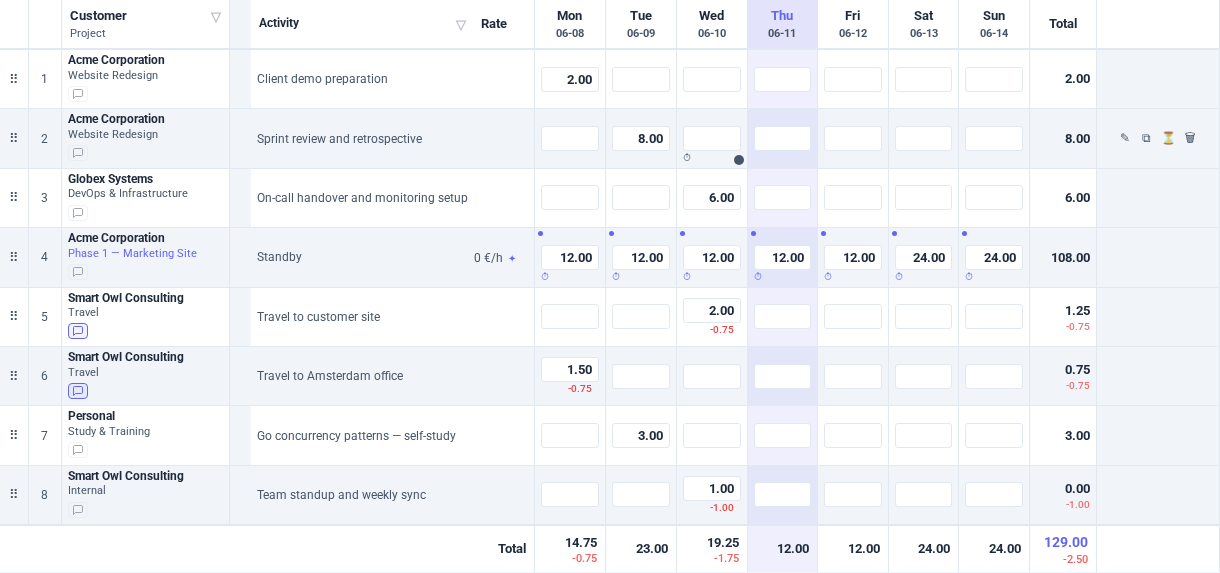Screen dimensions: 1220x573
Task: Click the 129.00 grand total
Action: 1066,542
